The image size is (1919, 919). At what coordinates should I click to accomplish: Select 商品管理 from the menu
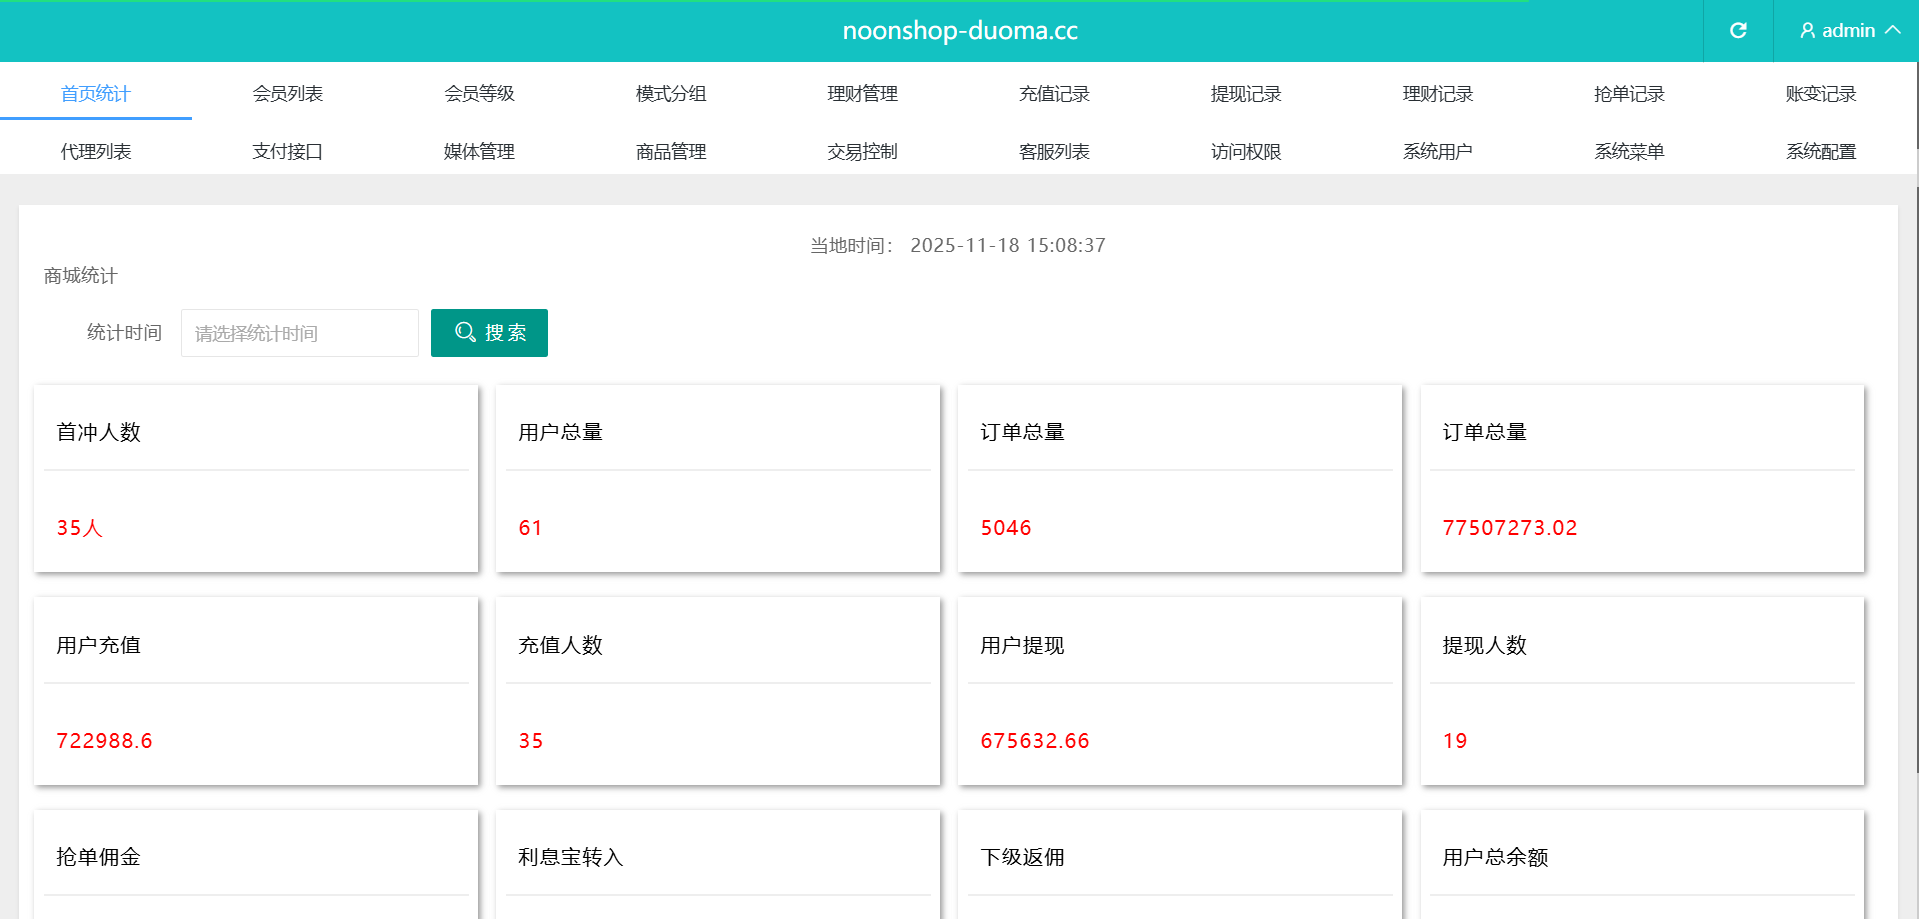coord(671,152)
